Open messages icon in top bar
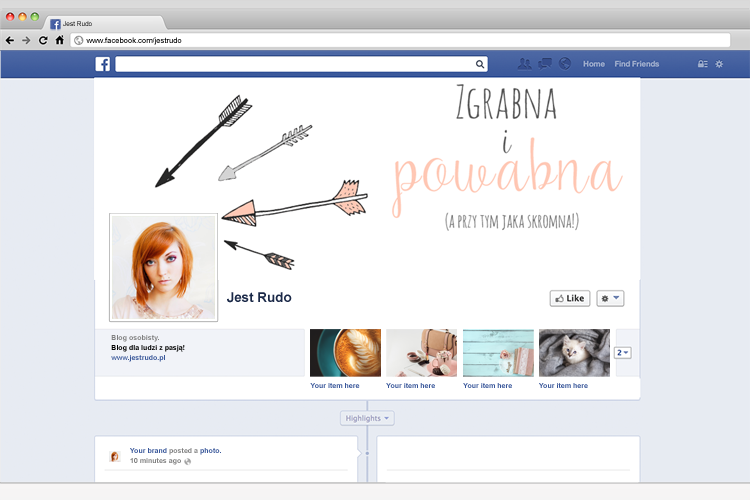The width and height of the screenshot is (750, 500). click(545, 64)
